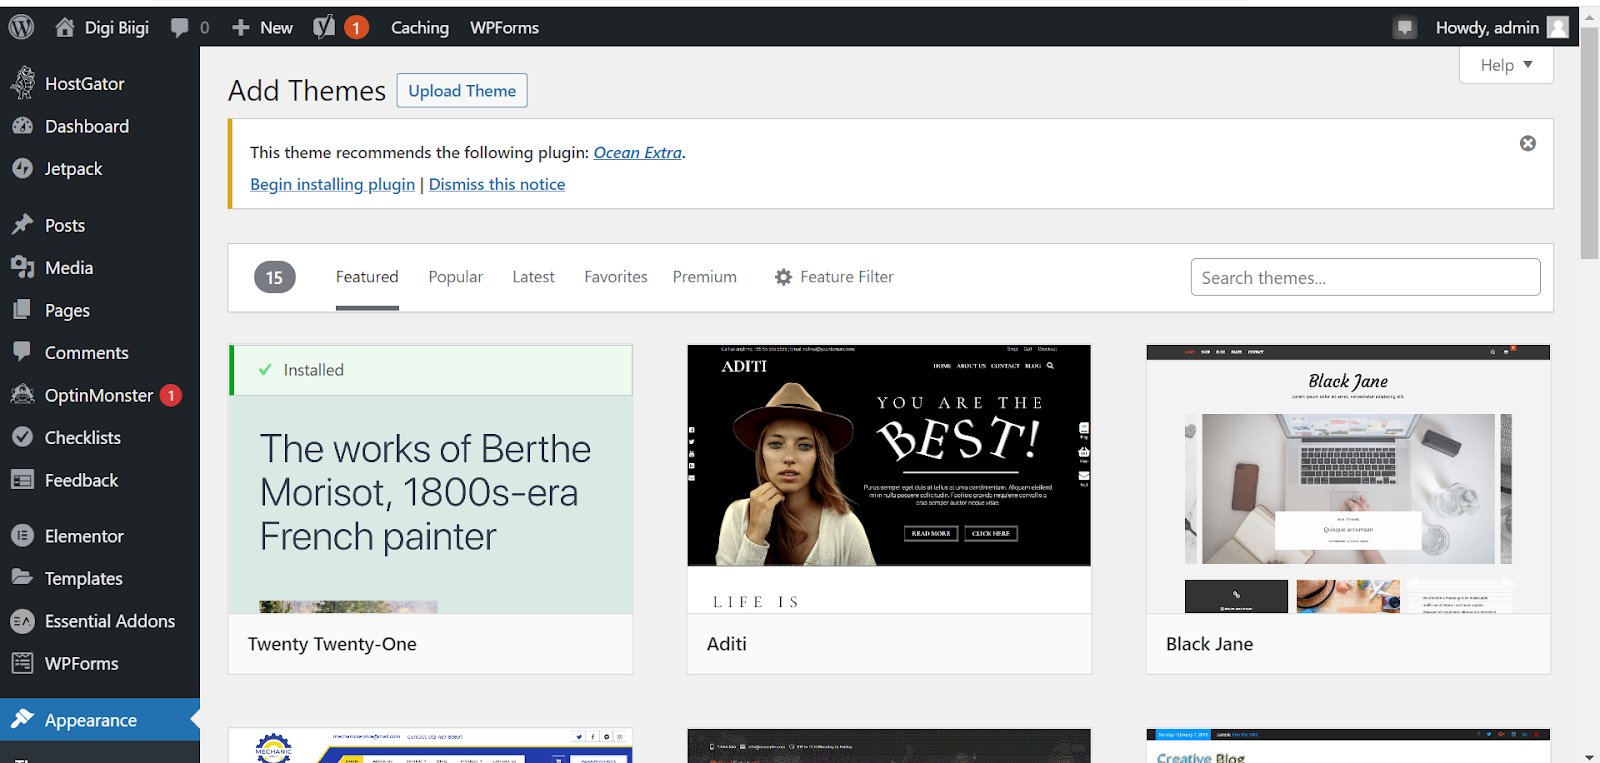Open the Aditi theme thumbnail
Image resolution: width=1600 pixels, height=763 pixels.
click(x=888, y=478)
